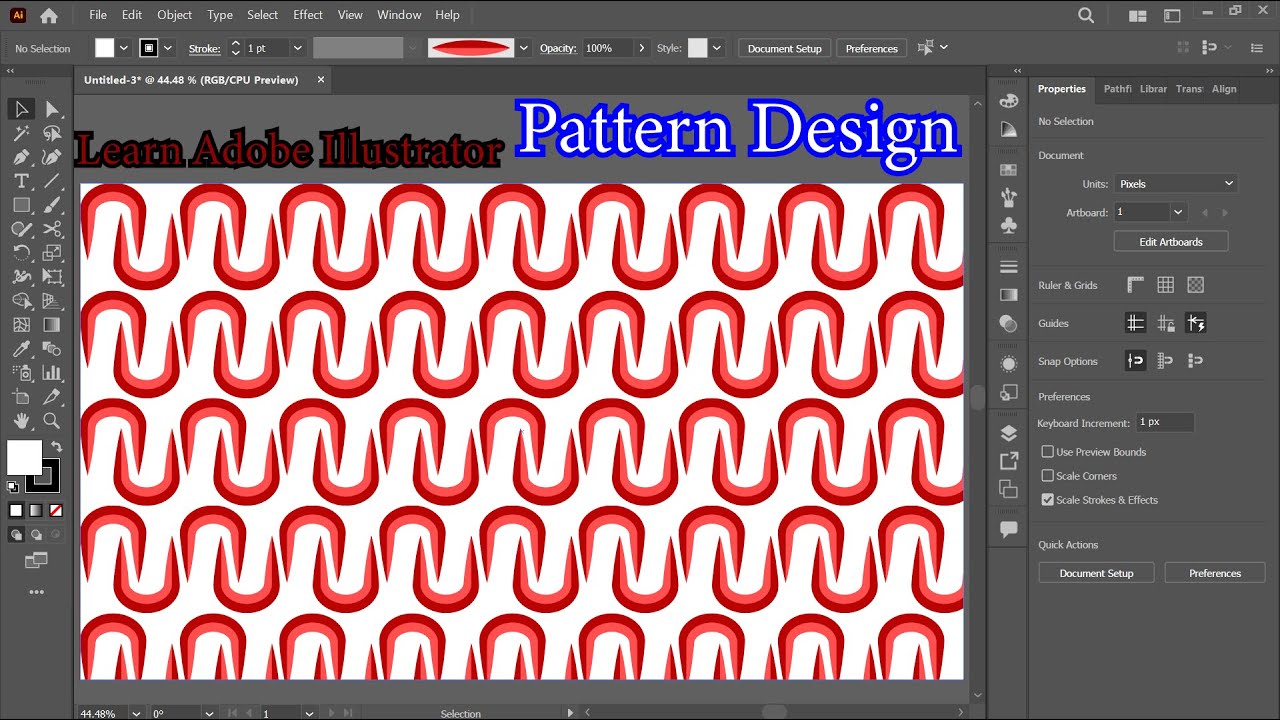This screenshot has height=720, width=1280.
Task: Open the File menu
Action: pyautogui.click(x=98, y=15)
